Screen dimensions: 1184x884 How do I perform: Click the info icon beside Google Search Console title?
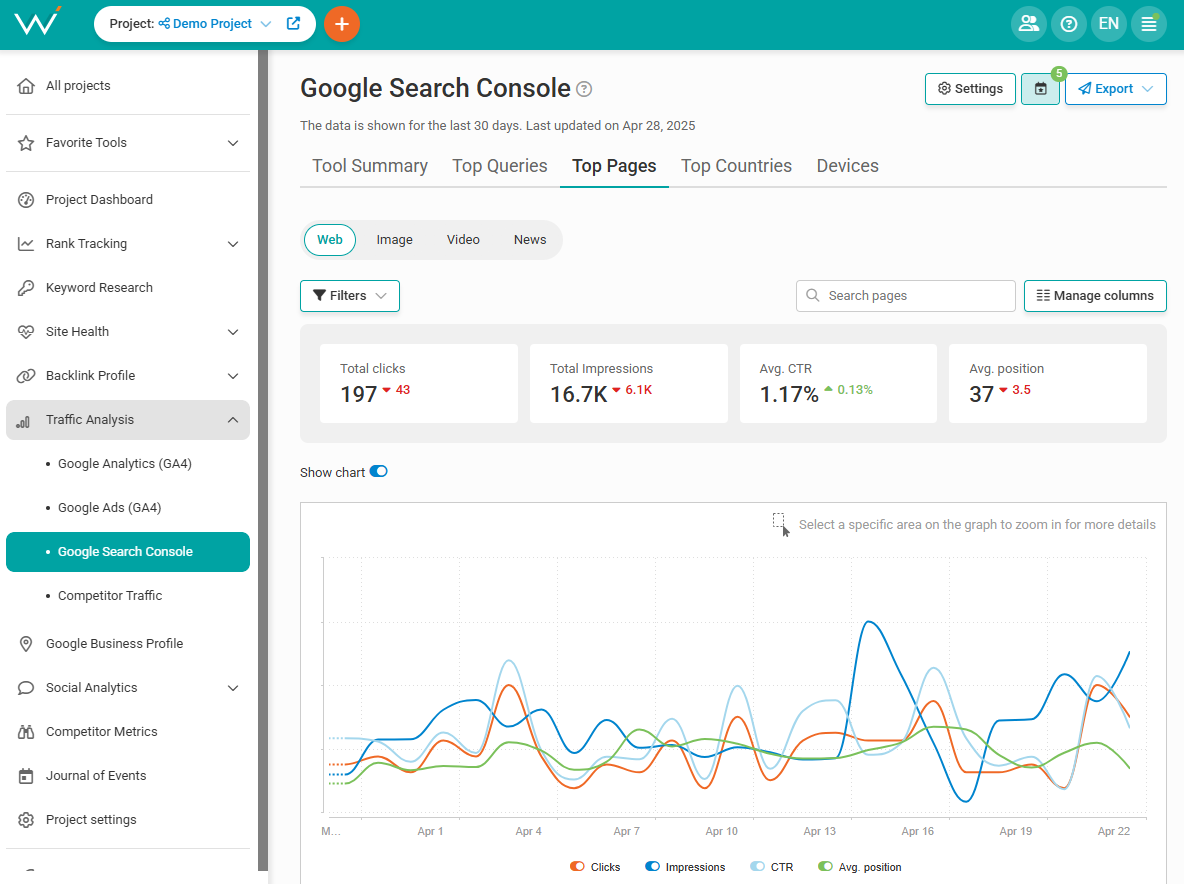(584, 89)
